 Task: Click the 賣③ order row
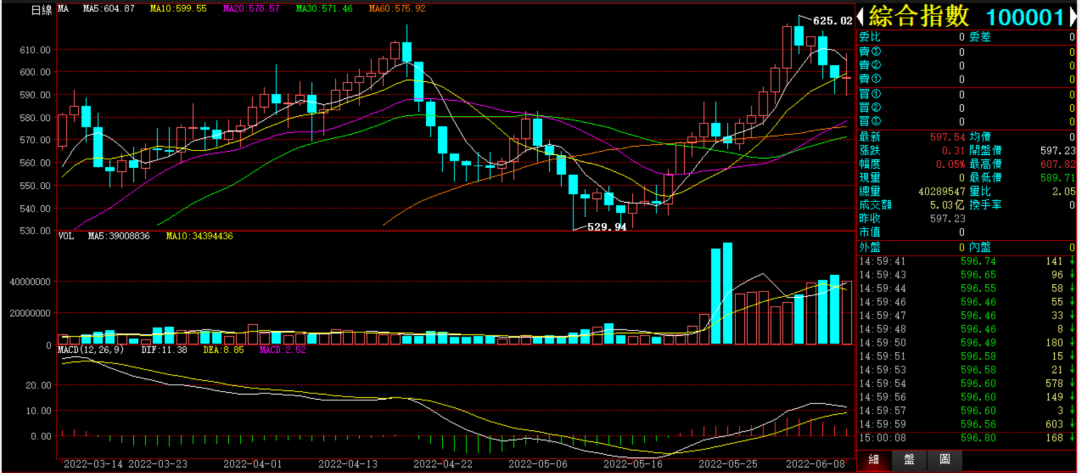[x=966, y=52]
